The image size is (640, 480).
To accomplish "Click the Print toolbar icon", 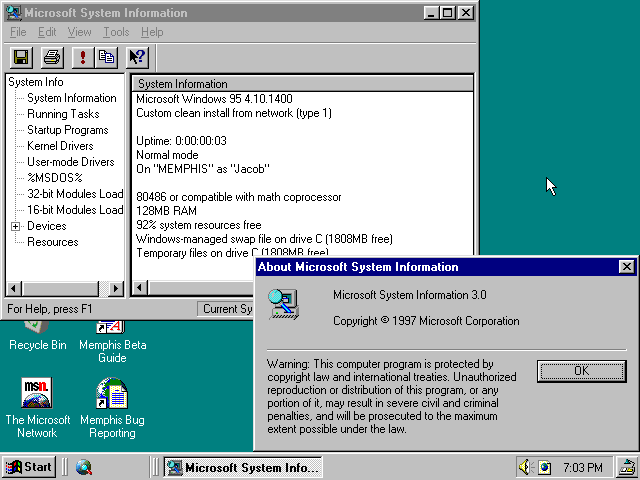I will [x=52, y=57].
